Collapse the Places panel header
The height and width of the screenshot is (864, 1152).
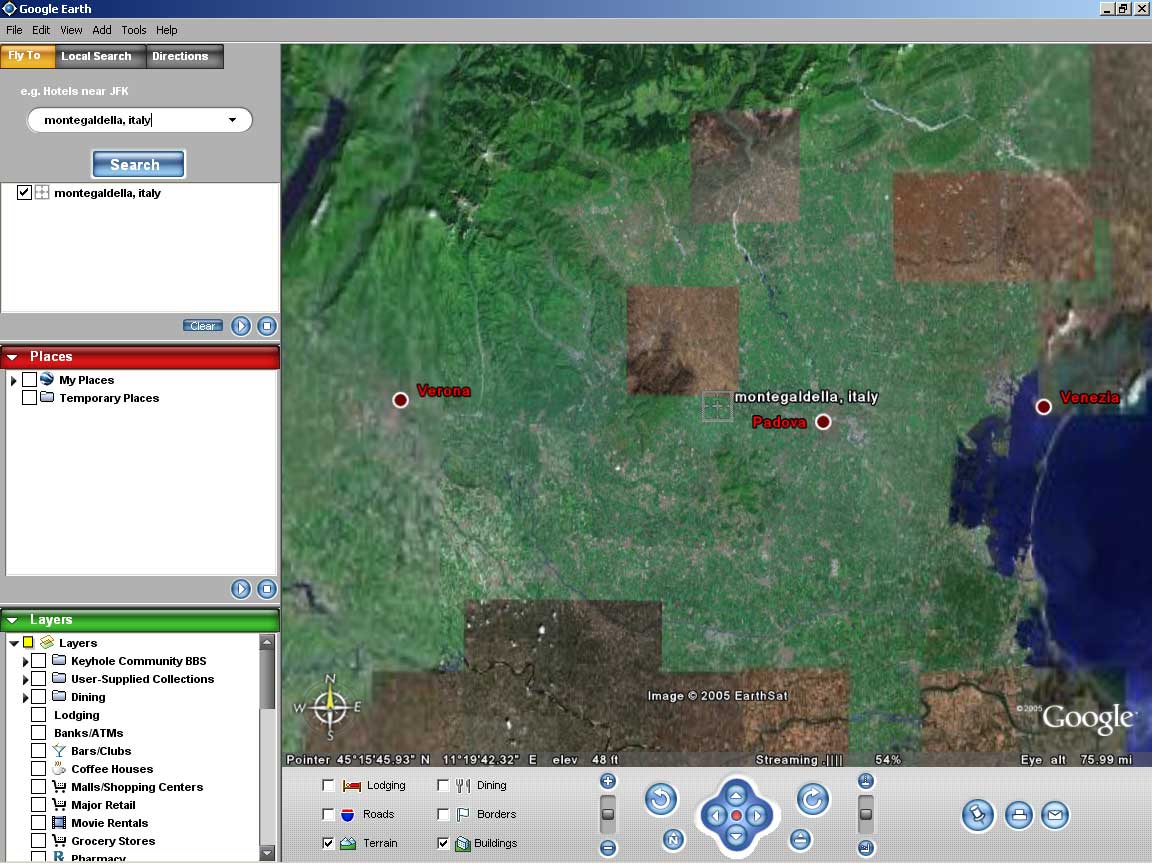coord(12,357)
